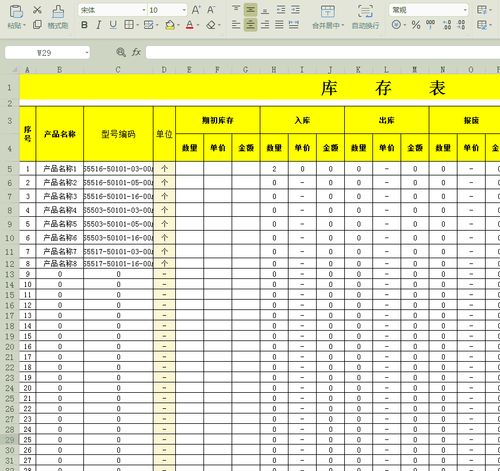Select column D header
Viewport: 500px width, 471px height.
[x=164, y=70]
